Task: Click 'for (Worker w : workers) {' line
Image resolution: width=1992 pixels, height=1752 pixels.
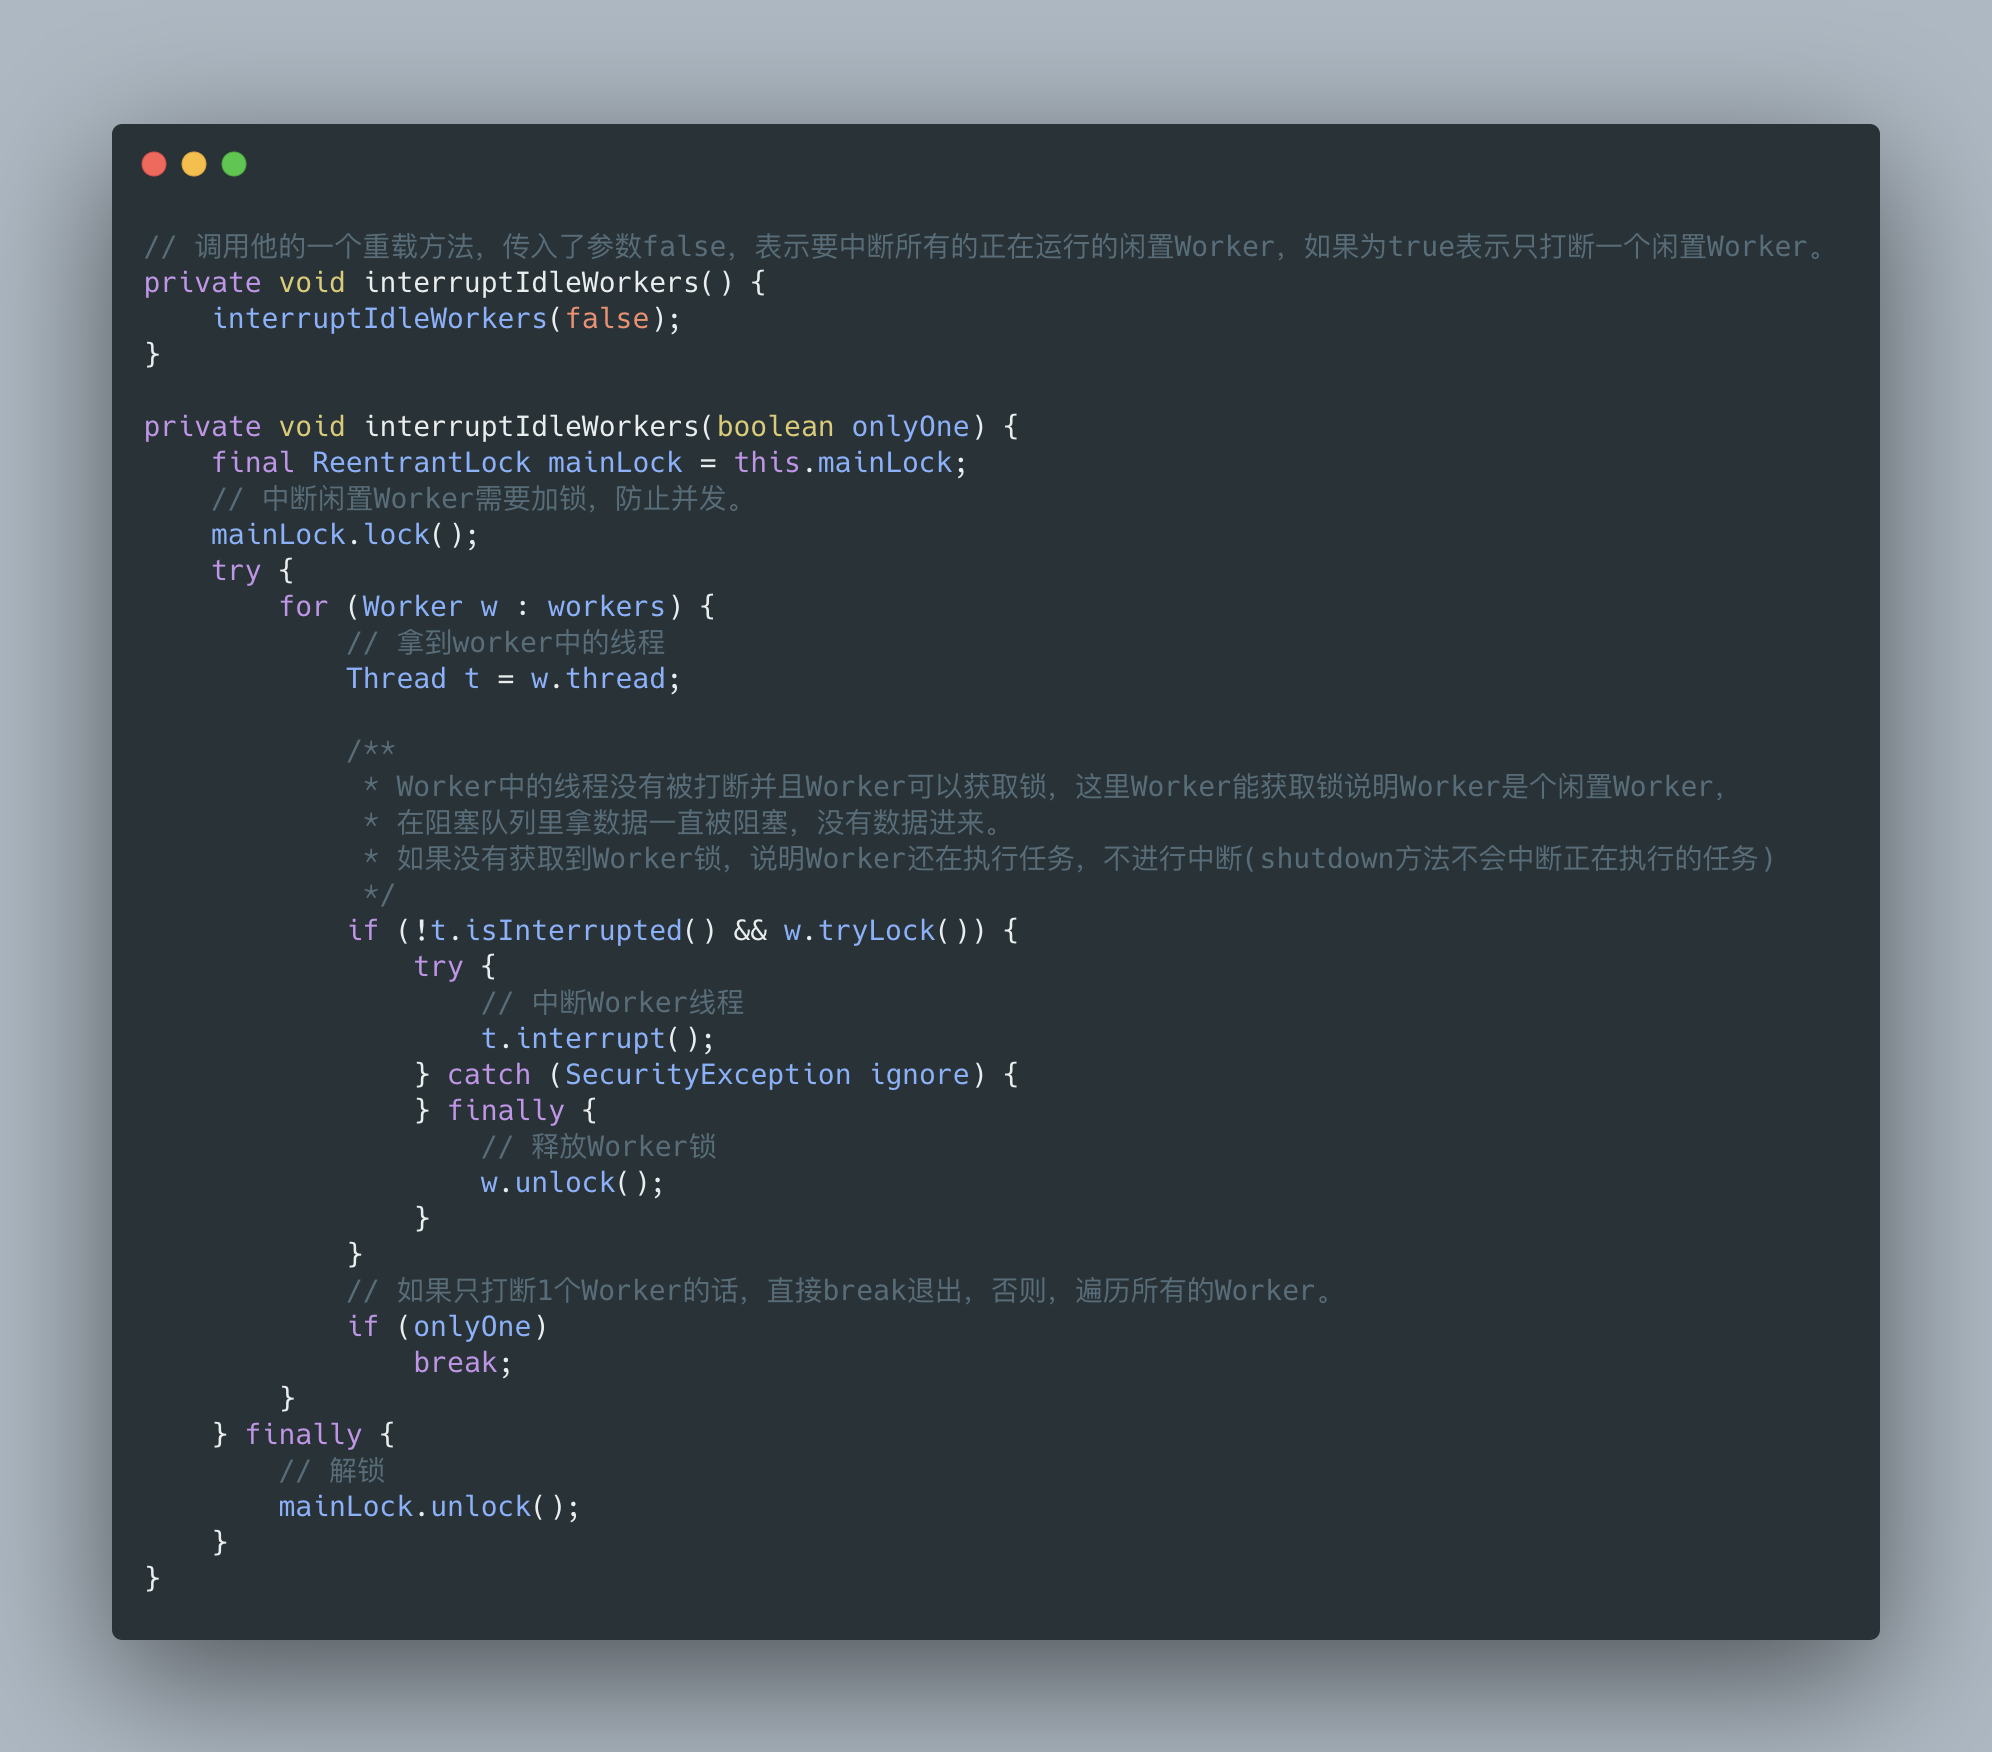Action: [x=497, y=607]
